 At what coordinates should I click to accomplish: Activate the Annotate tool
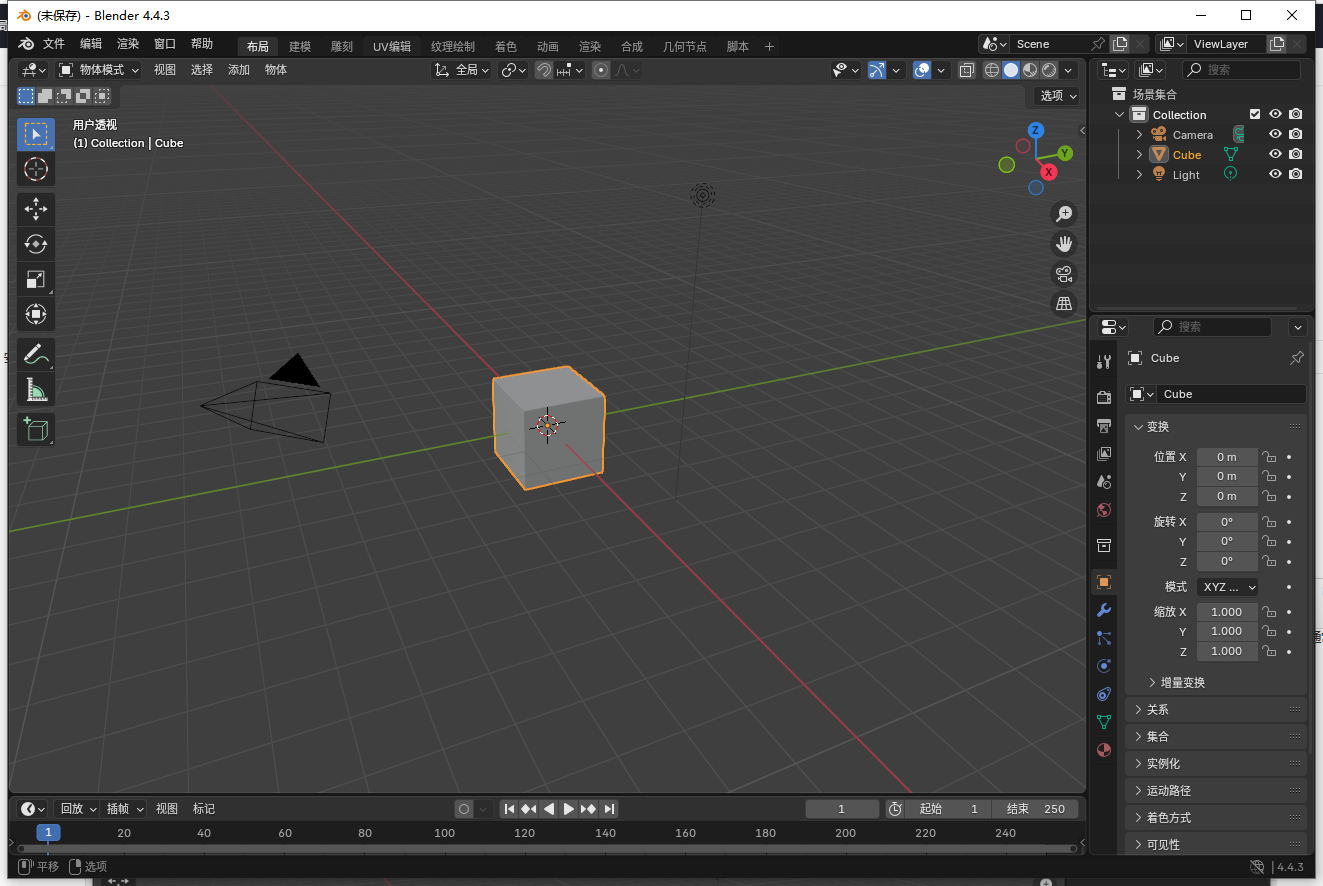36,354
